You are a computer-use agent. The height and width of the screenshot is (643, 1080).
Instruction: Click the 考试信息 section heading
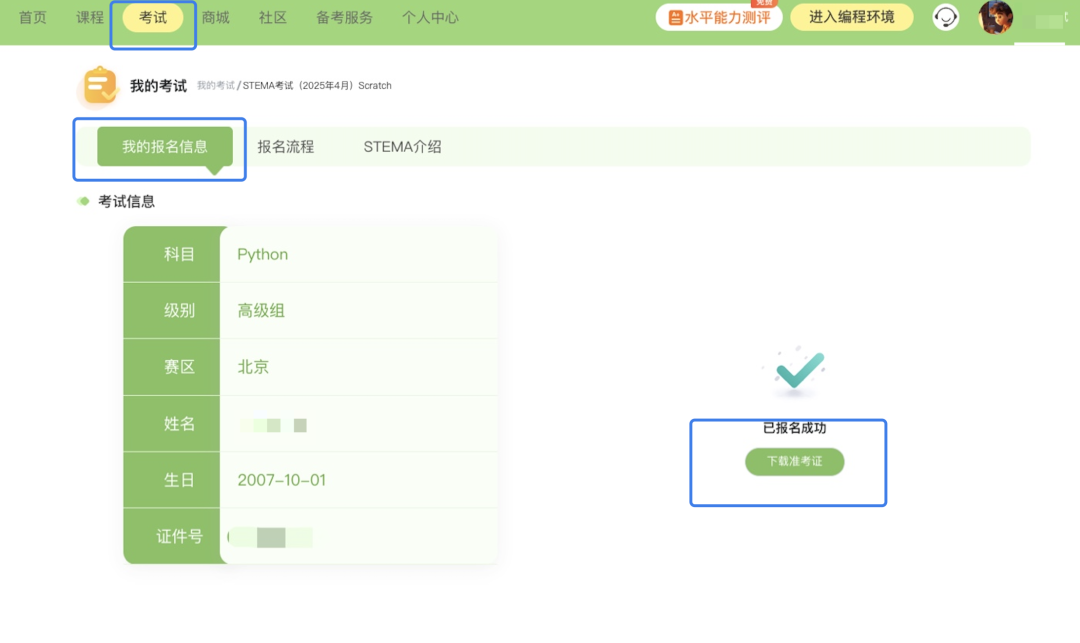pyautogui.click(x=127, y=202)
